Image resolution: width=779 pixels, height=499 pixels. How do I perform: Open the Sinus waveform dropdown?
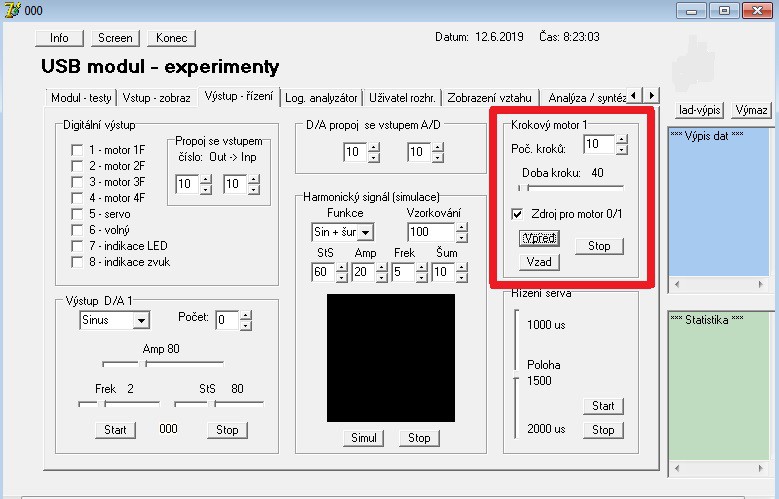tap(141, 320)
